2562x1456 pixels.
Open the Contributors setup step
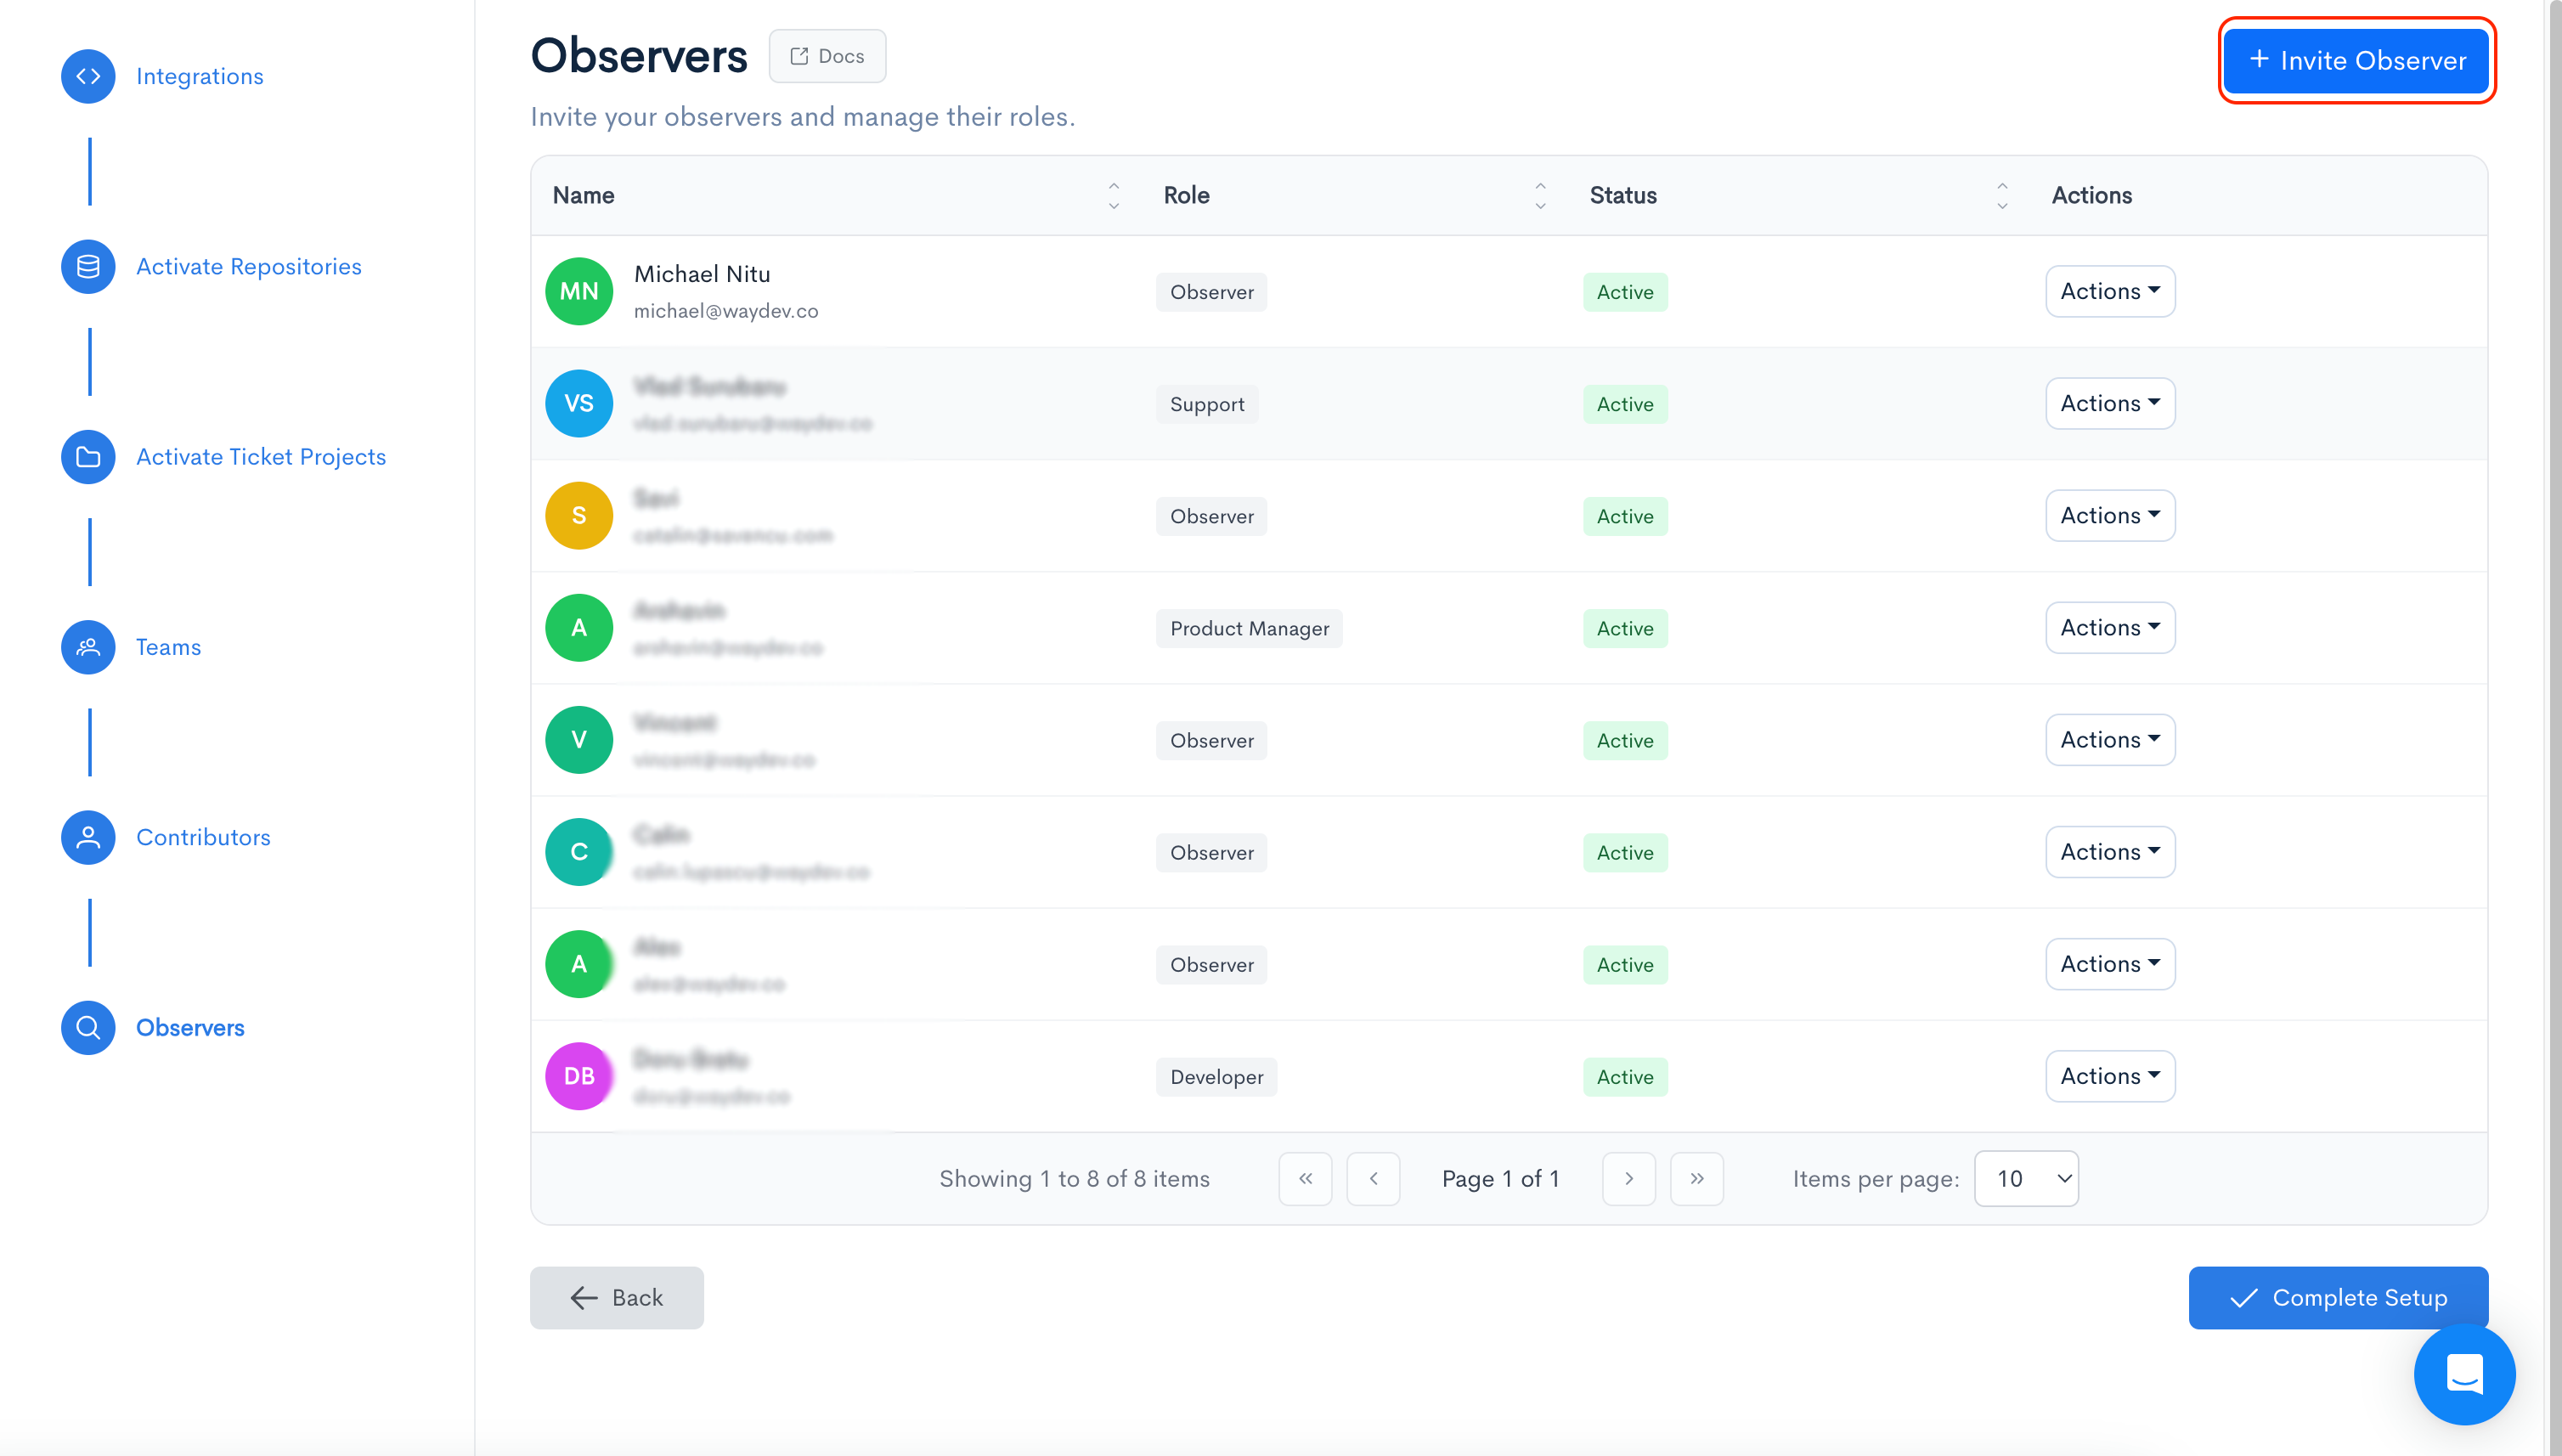click(203, 837)
